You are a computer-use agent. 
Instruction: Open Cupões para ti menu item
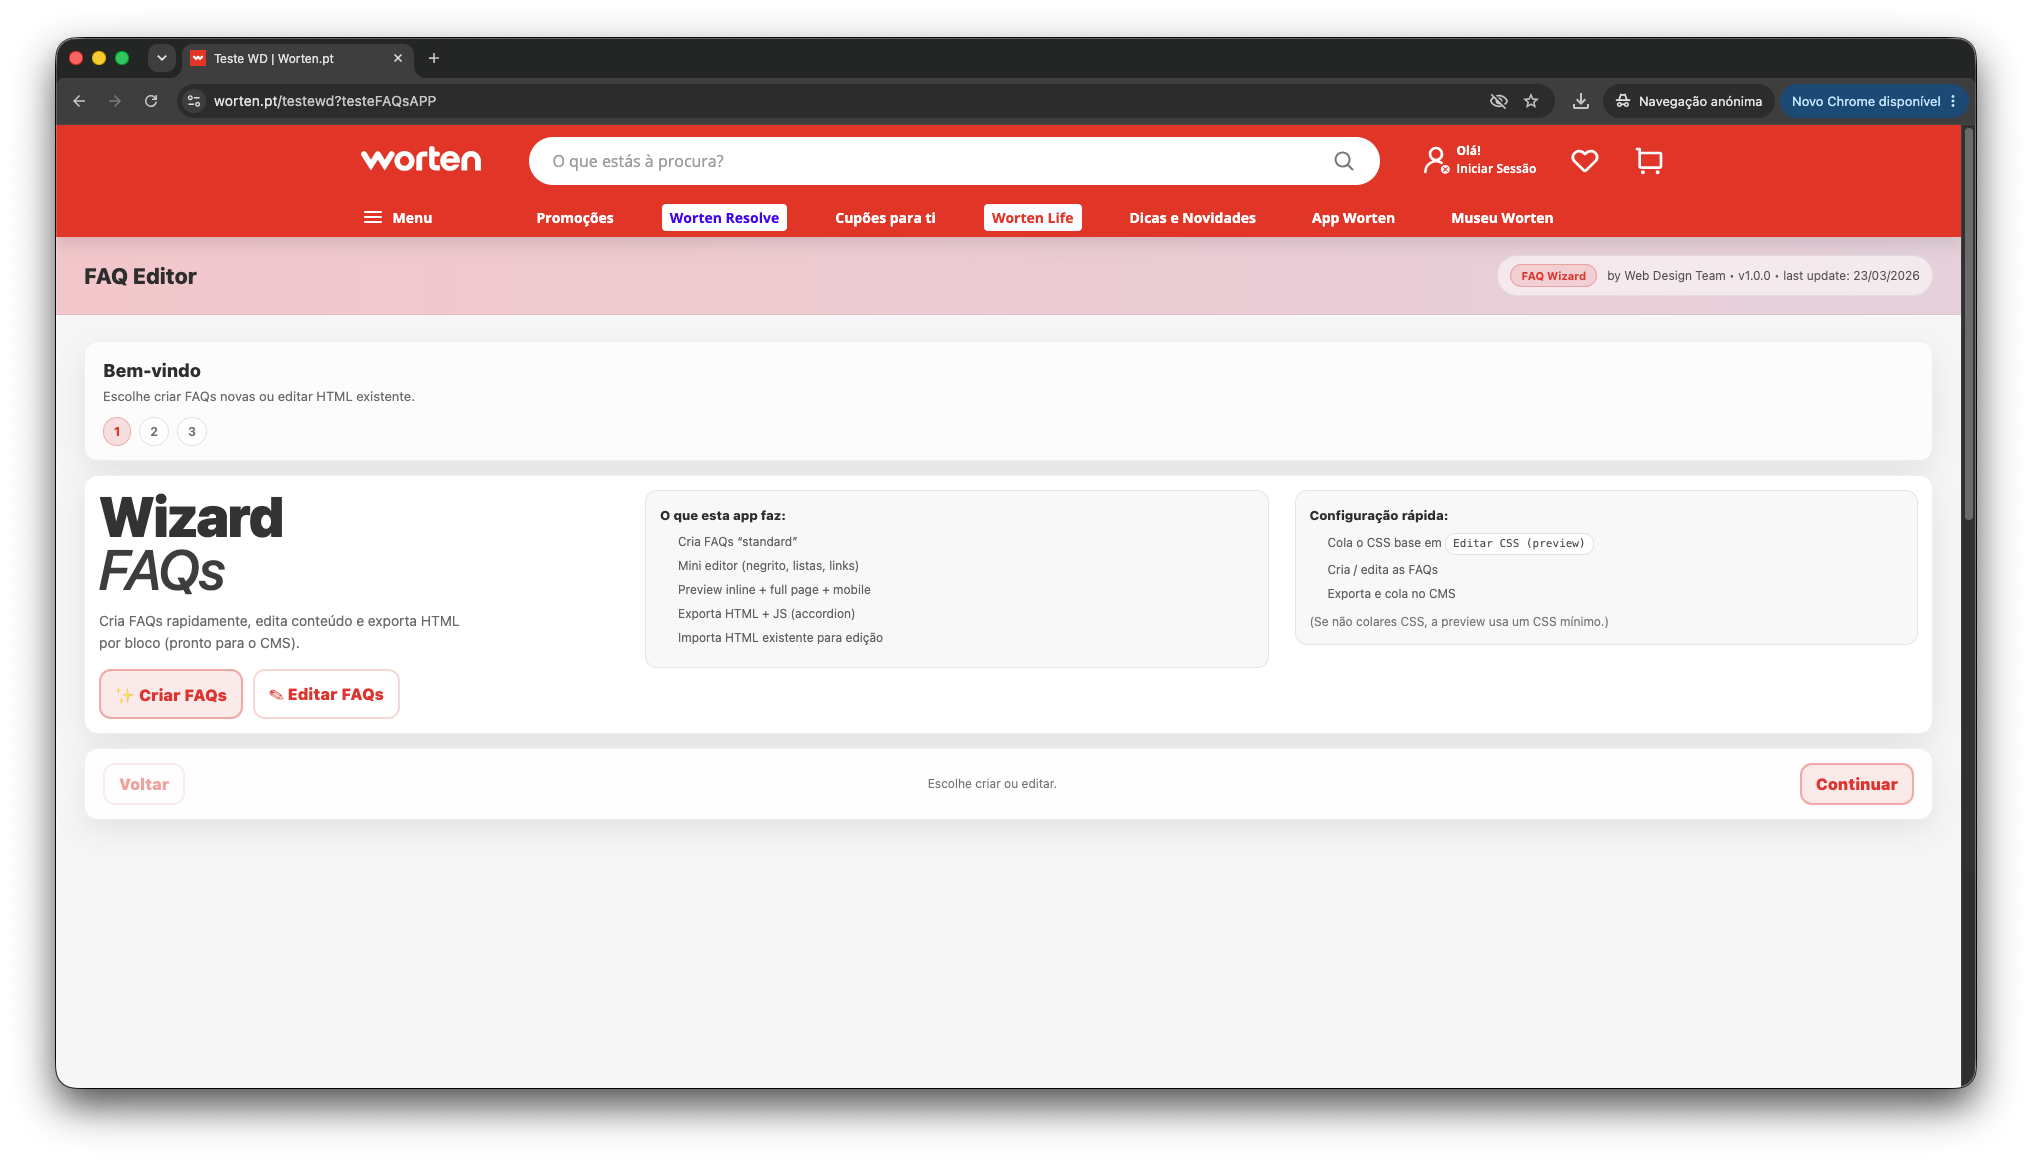tap(885, 218)
